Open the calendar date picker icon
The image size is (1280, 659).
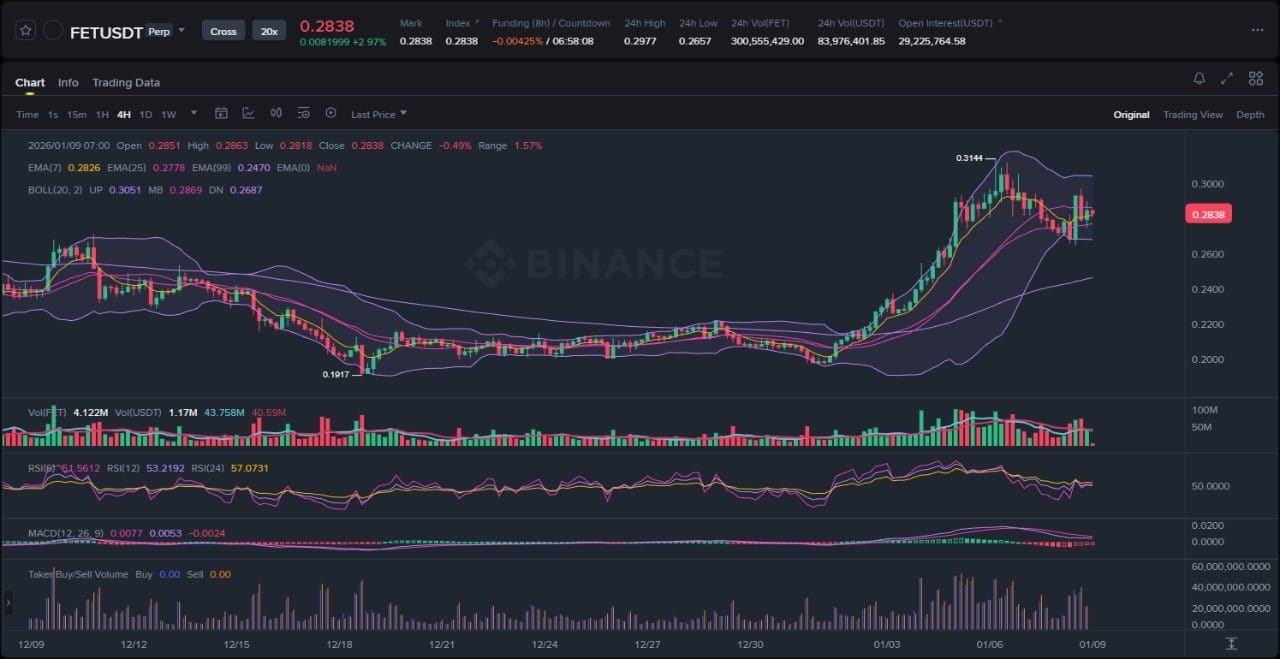coord(221,114)
